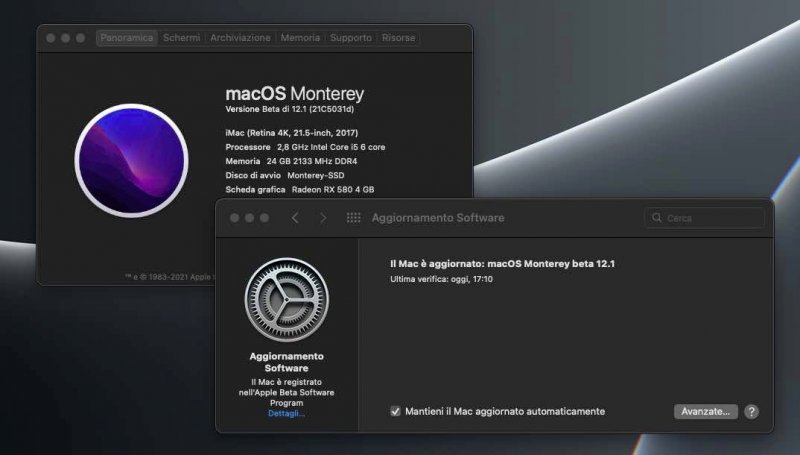Click the Software Update gear icon
This screenshot has width=800, height=455.
pos(287,300)
